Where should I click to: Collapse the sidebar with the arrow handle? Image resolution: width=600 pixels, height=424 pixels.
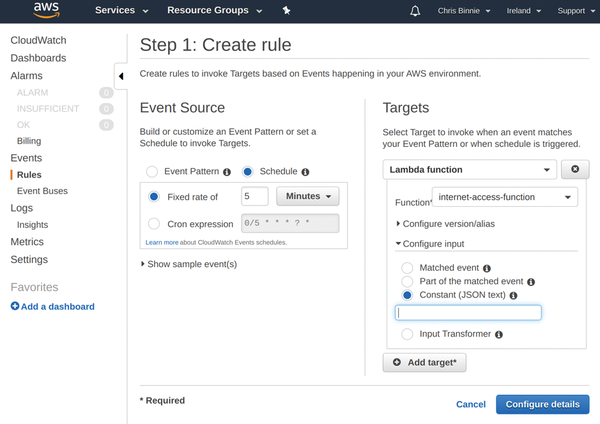pos(121,76)
